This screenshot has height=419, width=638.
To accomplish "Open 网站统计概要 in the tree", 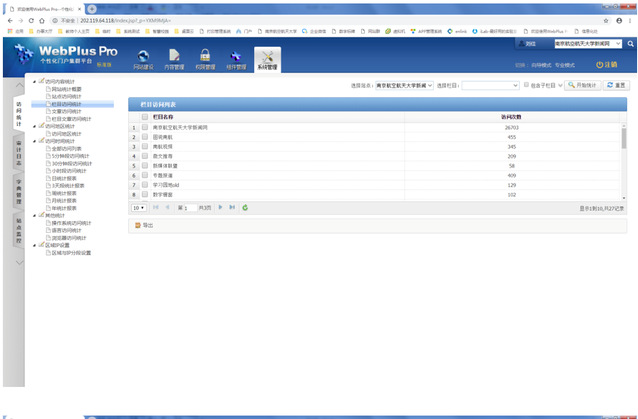I will pos(66,89).
